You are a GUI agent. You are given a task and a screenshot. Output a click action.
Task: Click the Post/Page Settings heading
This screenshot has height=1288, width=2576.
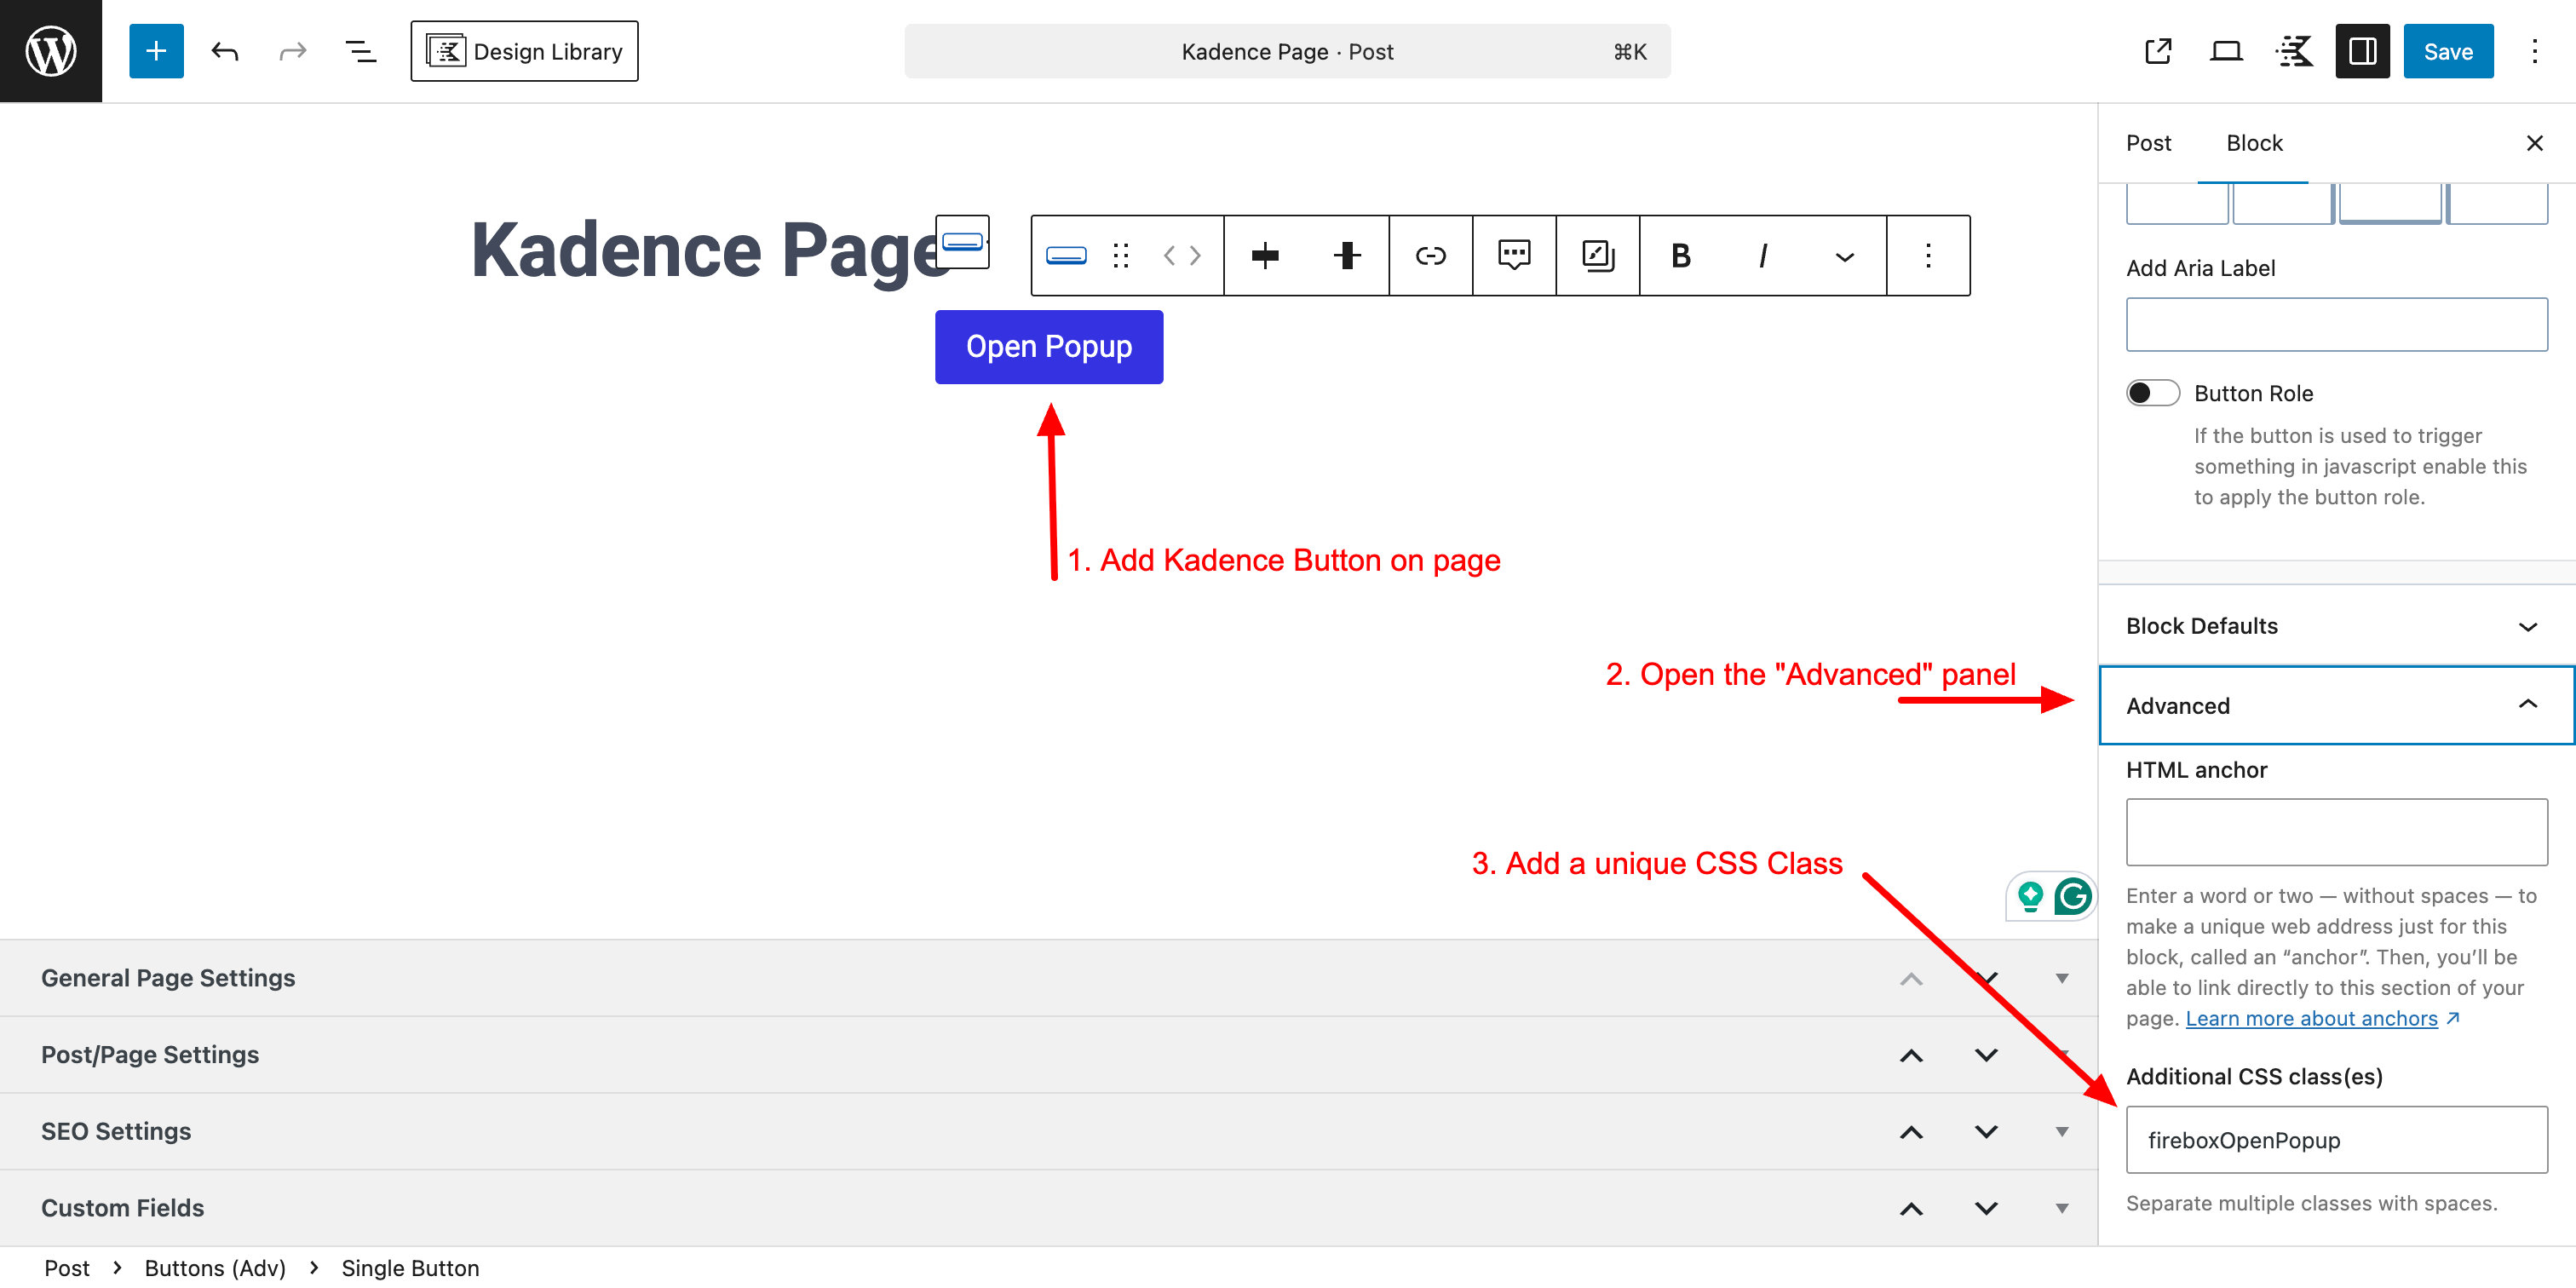tap(150, 1055)
